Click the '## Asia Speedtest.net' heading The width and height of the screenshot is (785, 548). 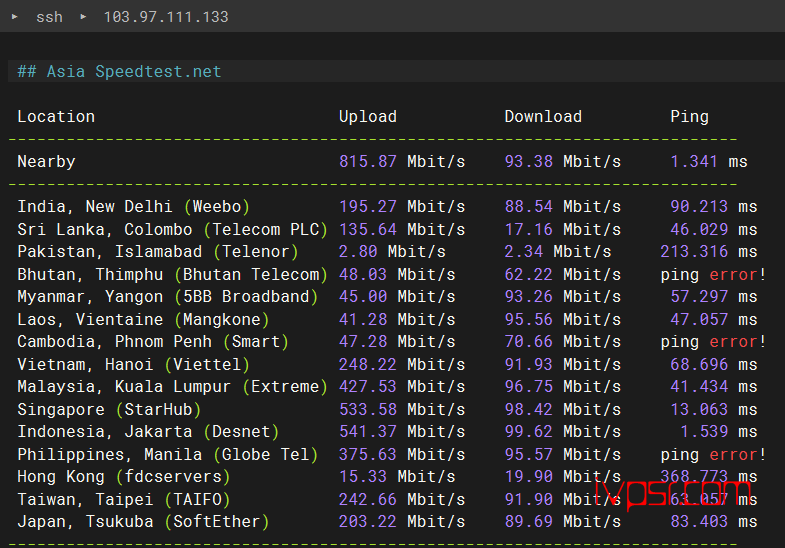click(119, 72)
